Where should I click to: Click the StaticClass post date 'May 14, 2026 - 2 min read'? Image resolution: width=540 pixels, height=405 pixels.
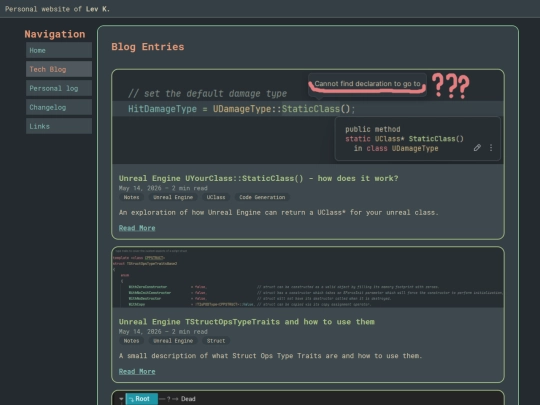point(163,188)
